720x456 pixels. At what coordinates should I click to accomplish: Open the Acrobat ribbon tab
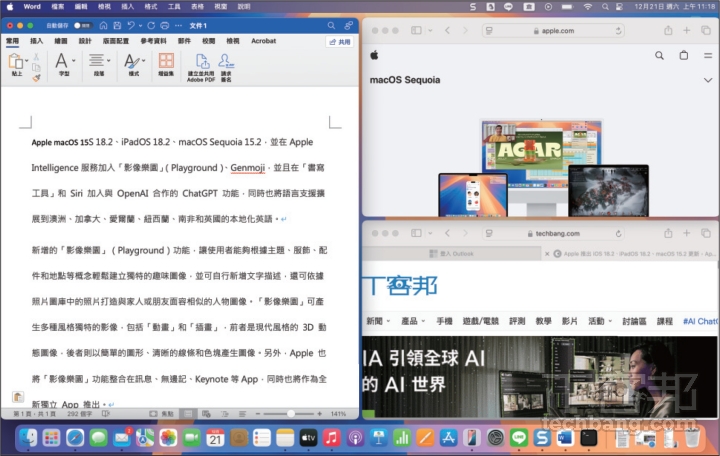[264, 41]
